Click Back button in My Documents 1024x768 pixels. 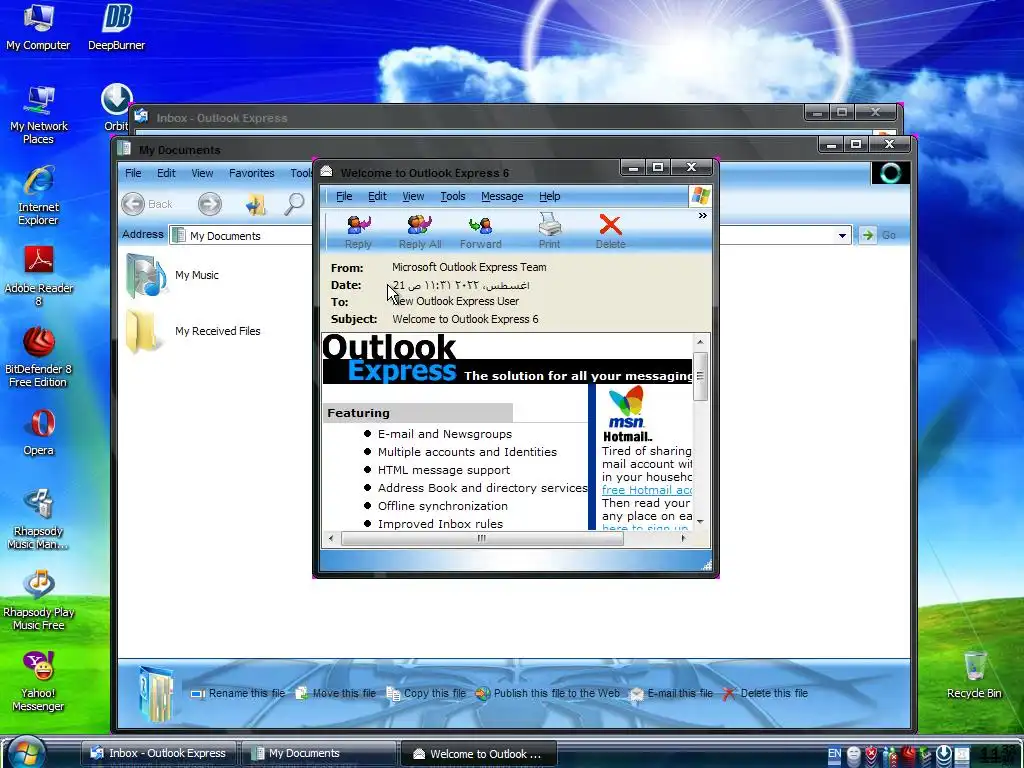147,204
